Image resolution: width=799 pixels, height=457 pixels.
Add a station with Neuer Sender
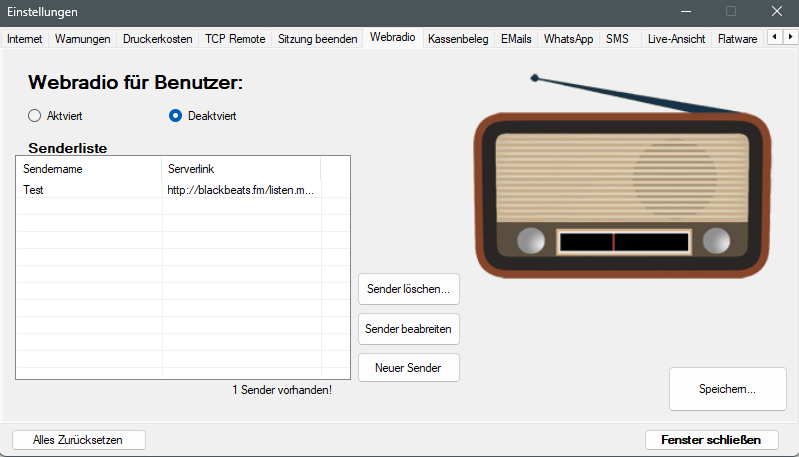pyautogui.click(x=409, y=367)
